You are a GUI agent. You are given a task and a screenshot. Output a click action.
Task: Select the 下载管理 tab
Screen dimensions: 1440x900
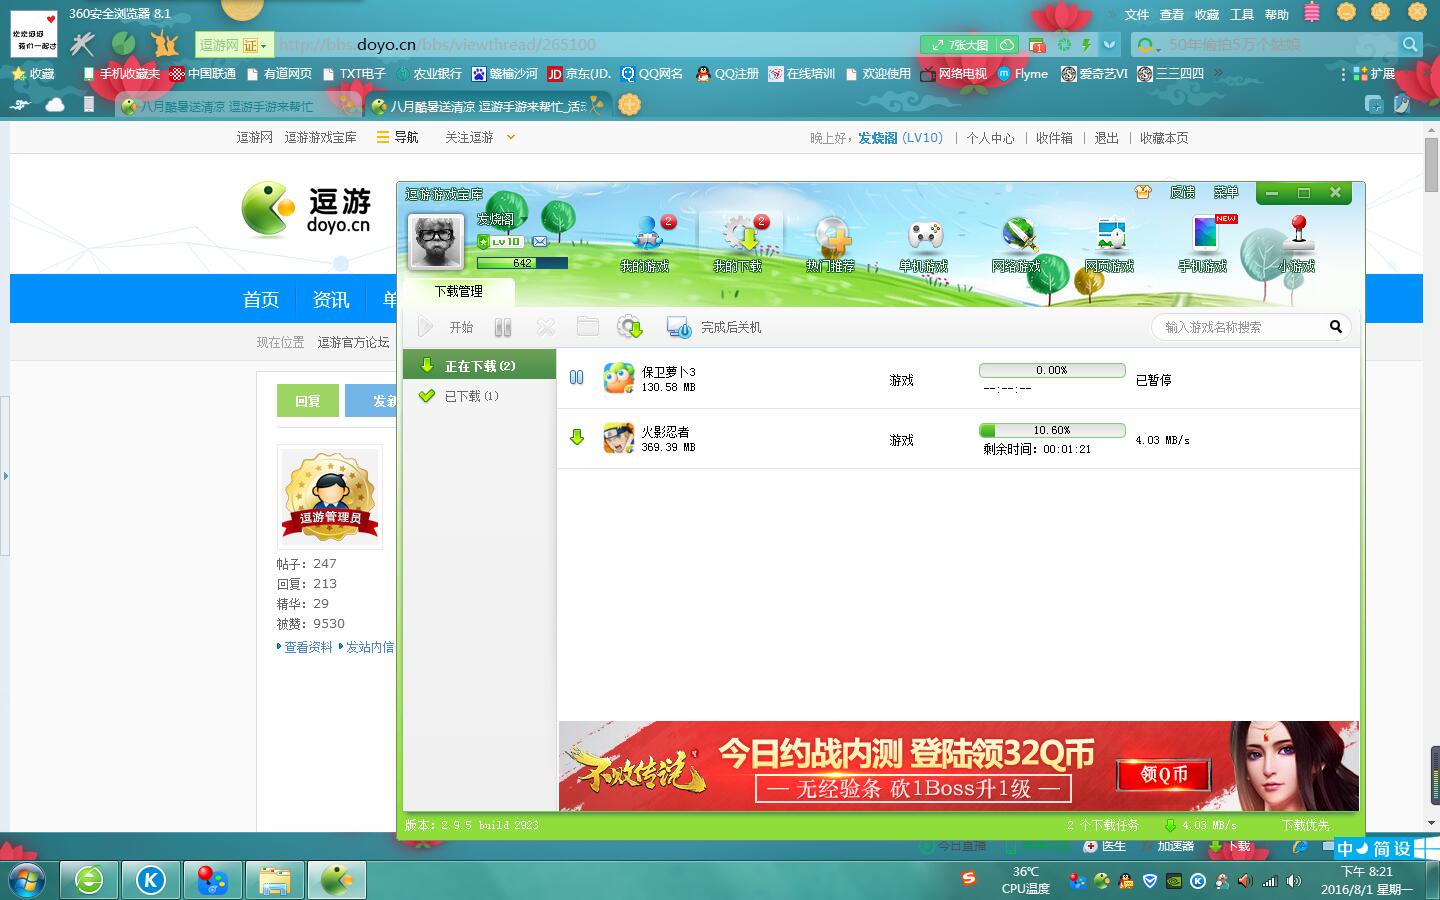[459, 291]
